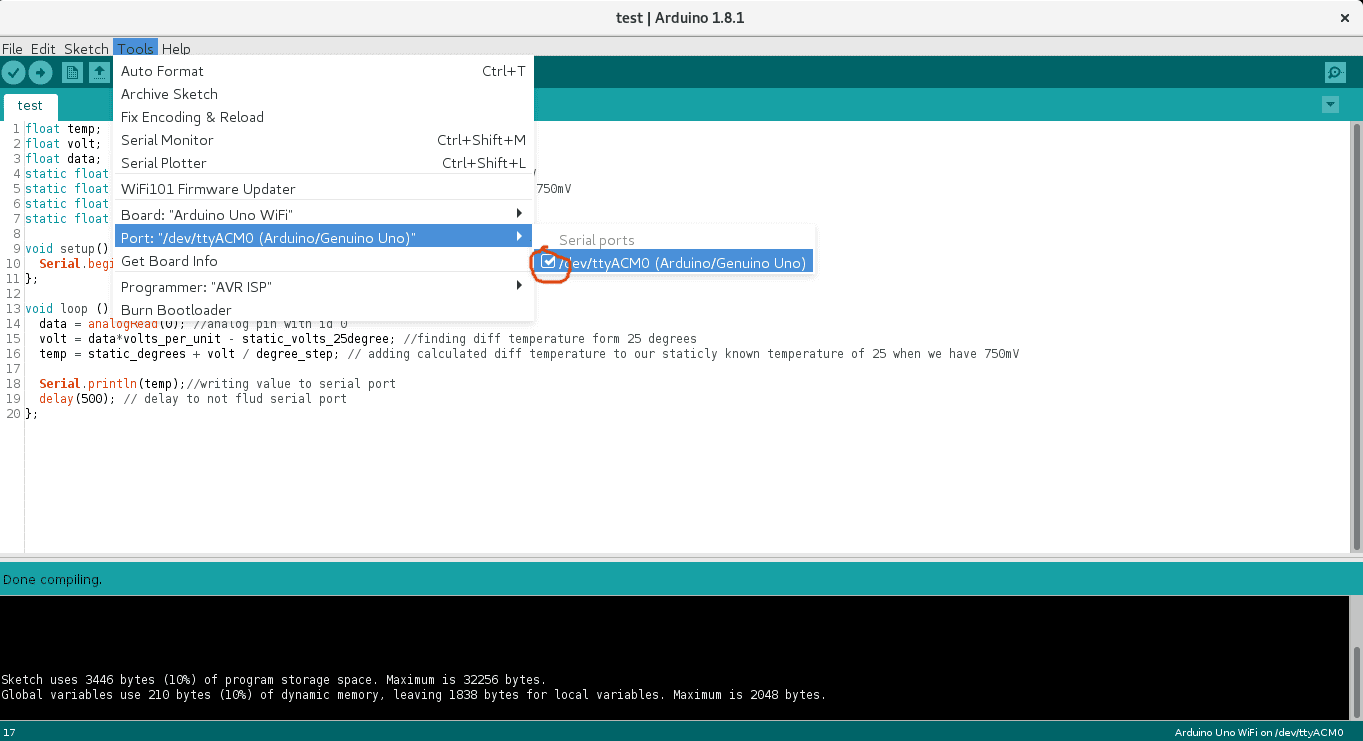Select Auto Format from the Tools menu
This screenshot has height=741, width=1363.
tap(162, 71)
